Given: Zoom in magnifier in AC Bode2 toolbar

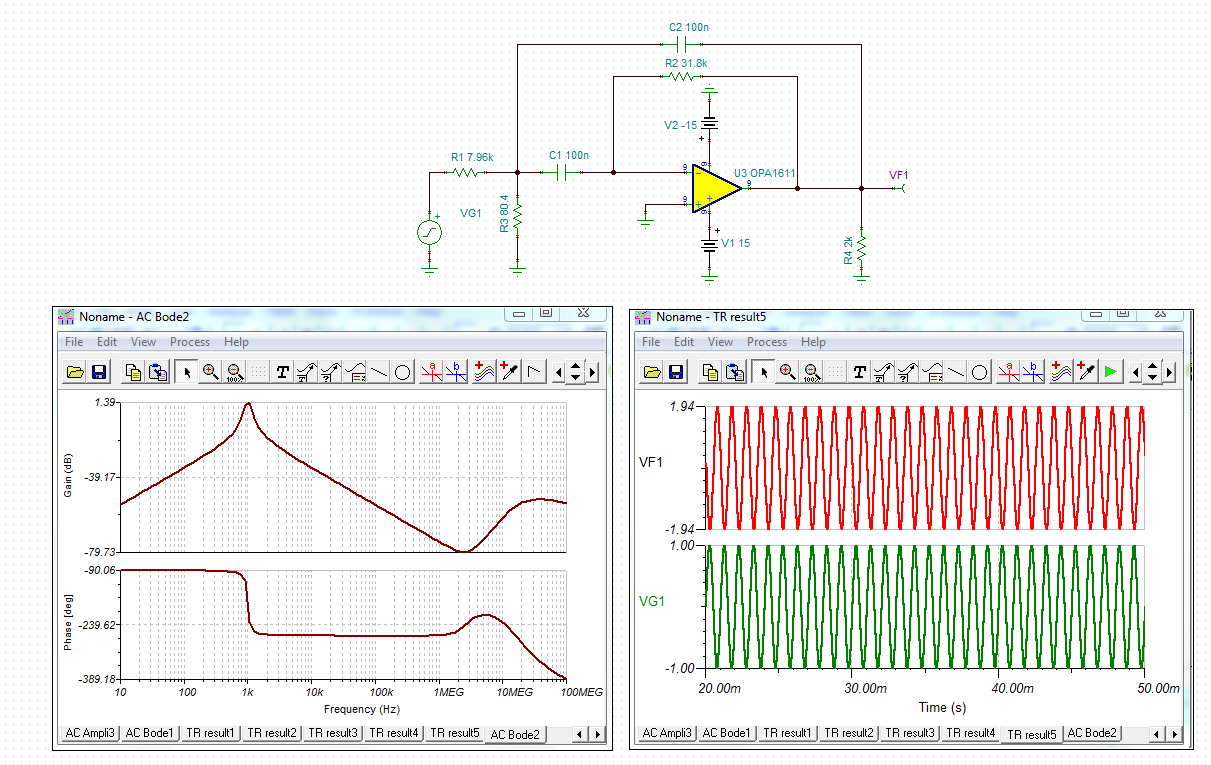Looking at the screenshot, I should [x=210, y=372].
